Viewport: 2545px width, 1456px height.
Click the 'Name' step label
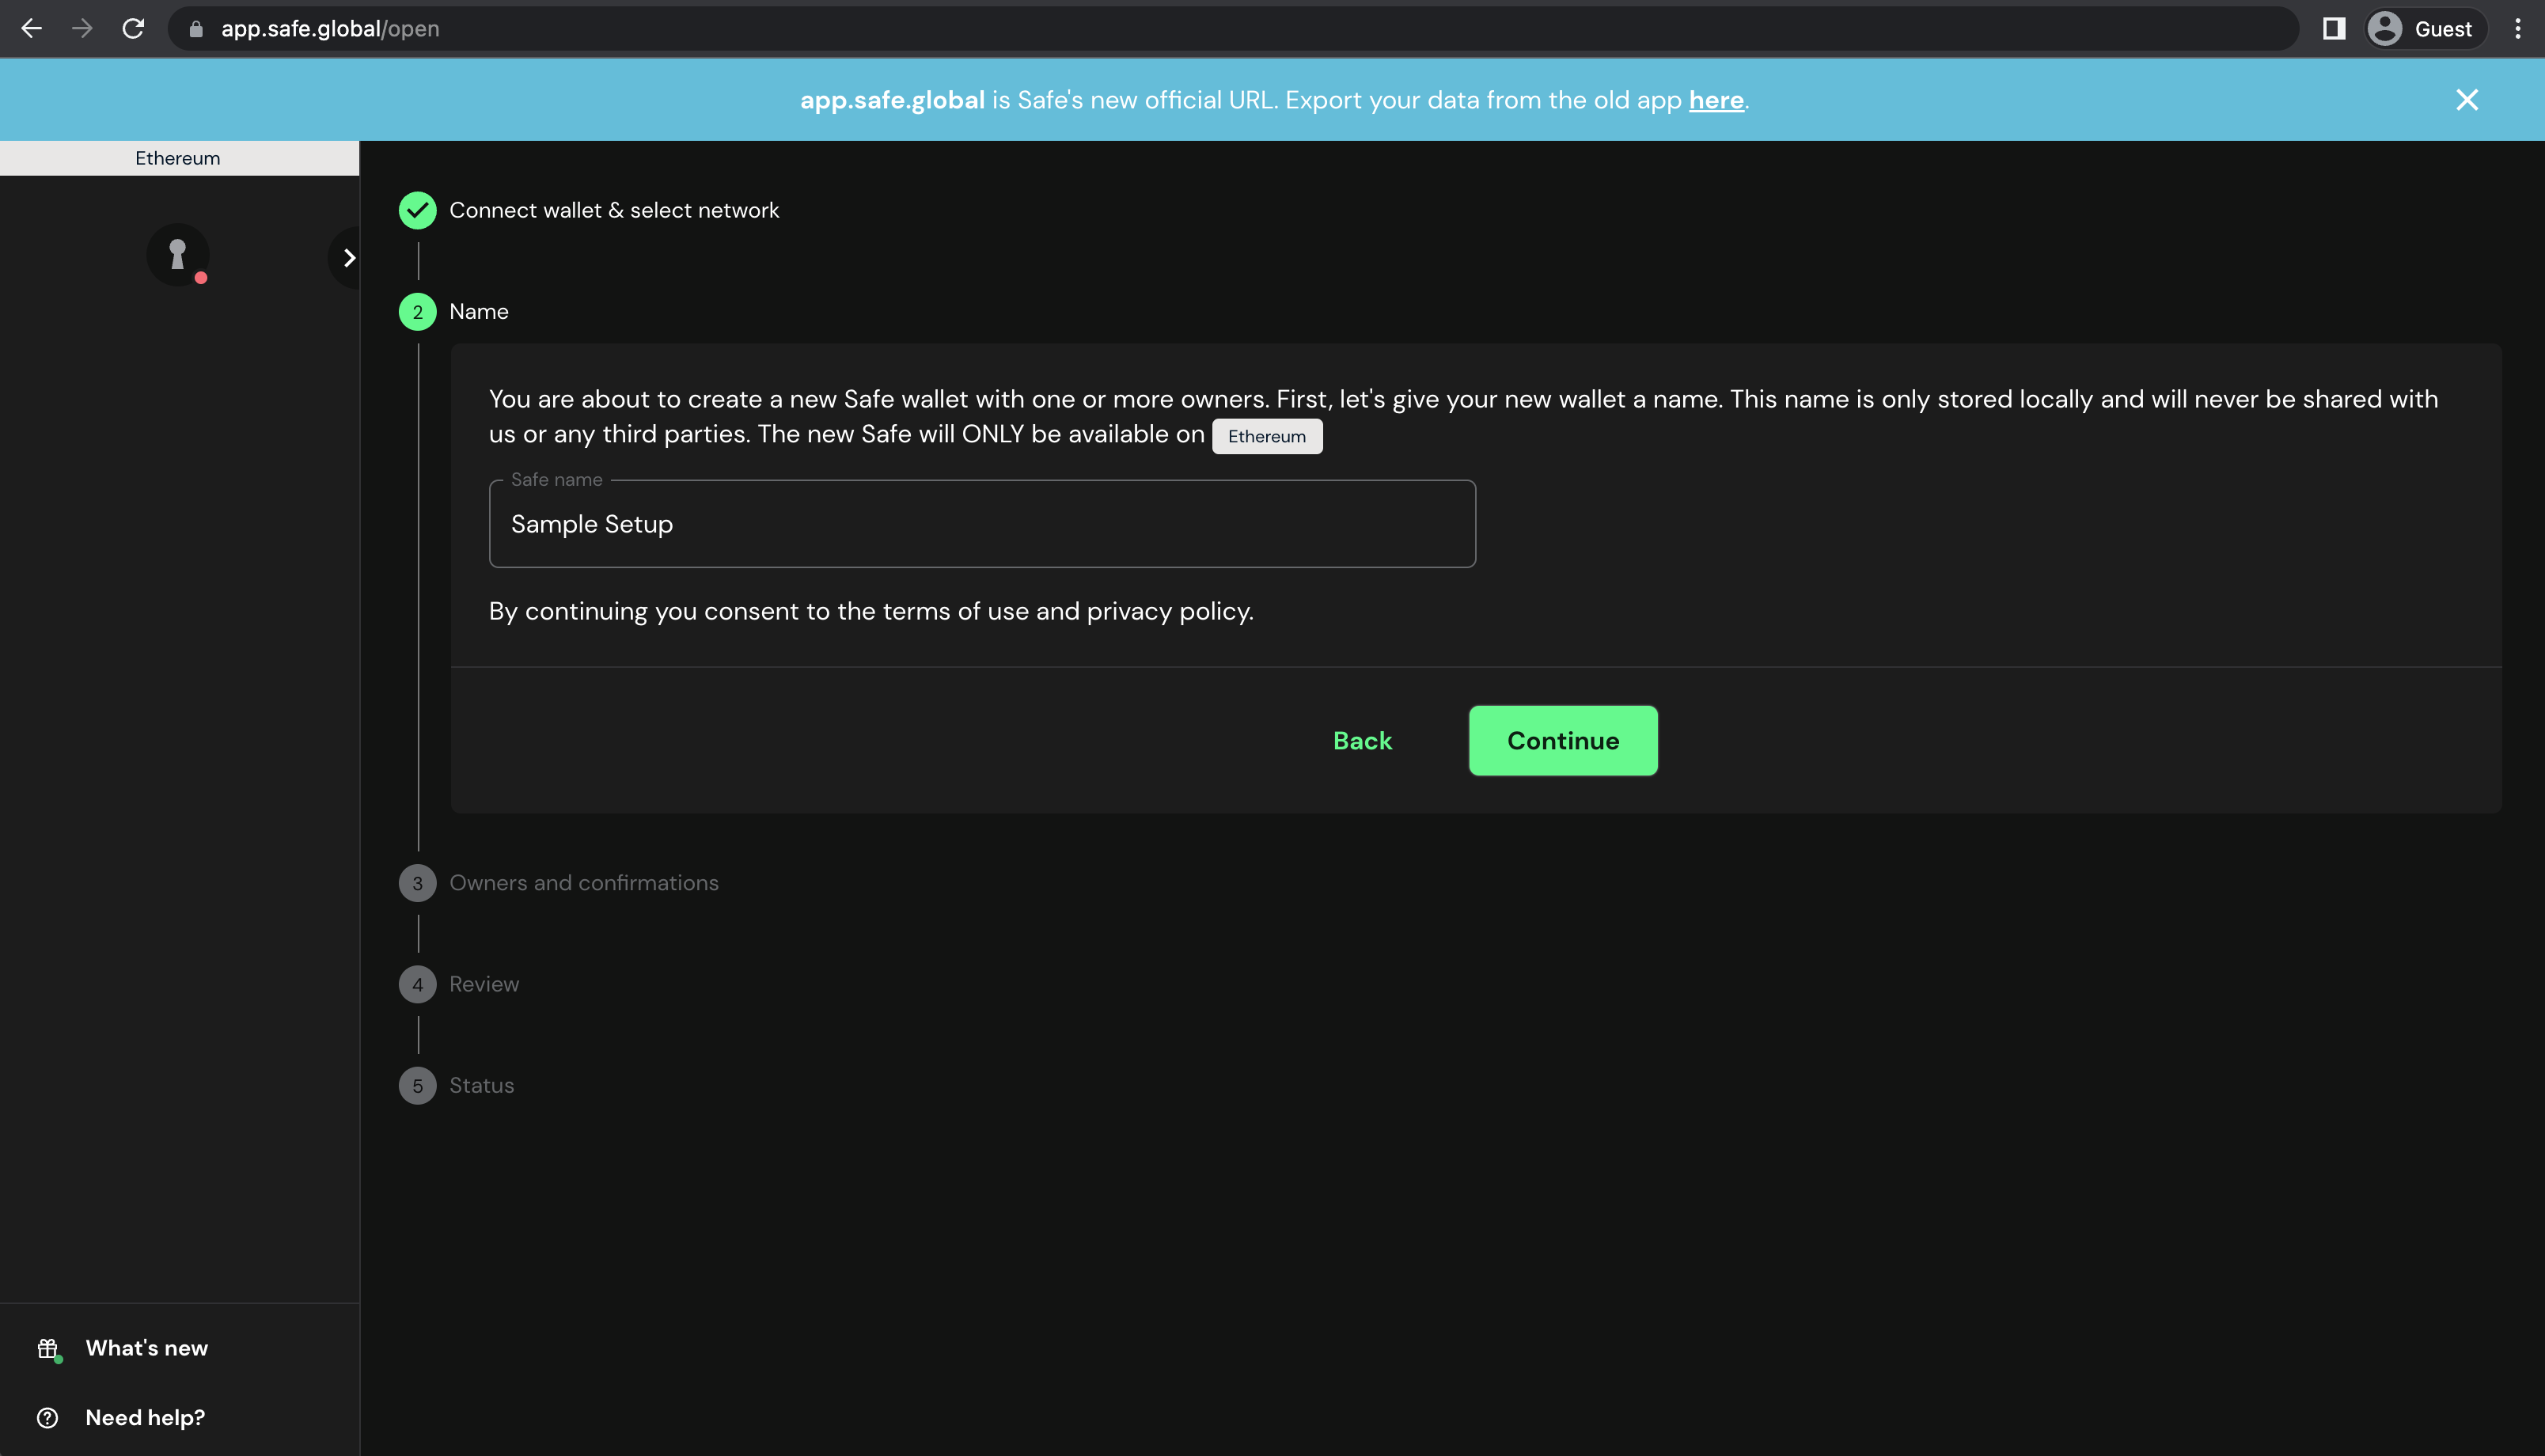tap(479, 312)
